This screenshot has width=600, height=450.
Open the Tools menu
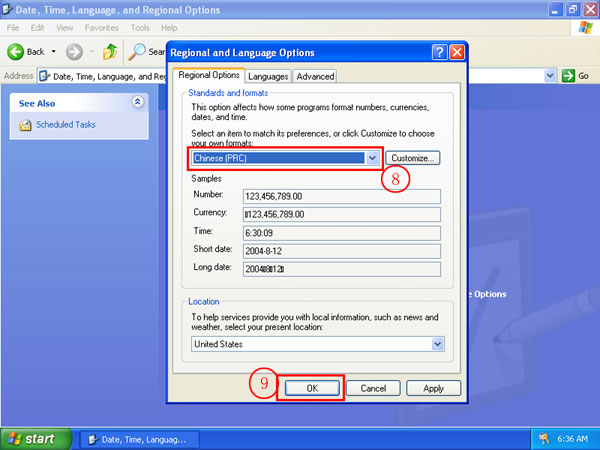tap(140, 28)
